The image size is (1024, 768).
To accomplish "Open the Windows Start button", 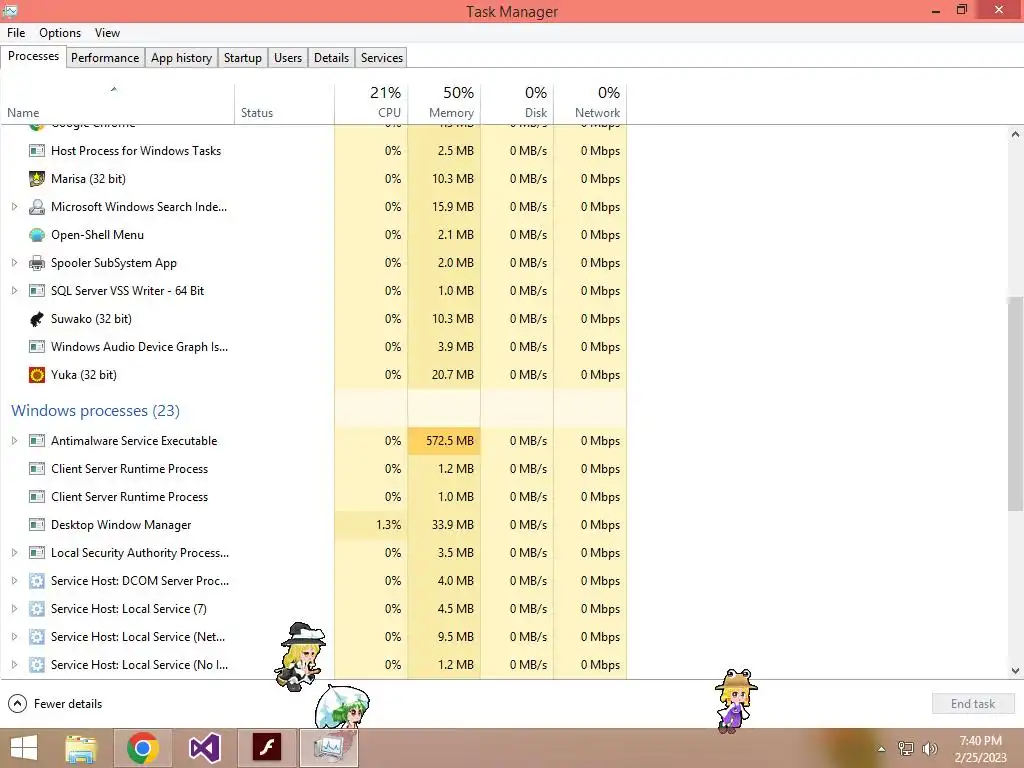I will click(24, 748).
